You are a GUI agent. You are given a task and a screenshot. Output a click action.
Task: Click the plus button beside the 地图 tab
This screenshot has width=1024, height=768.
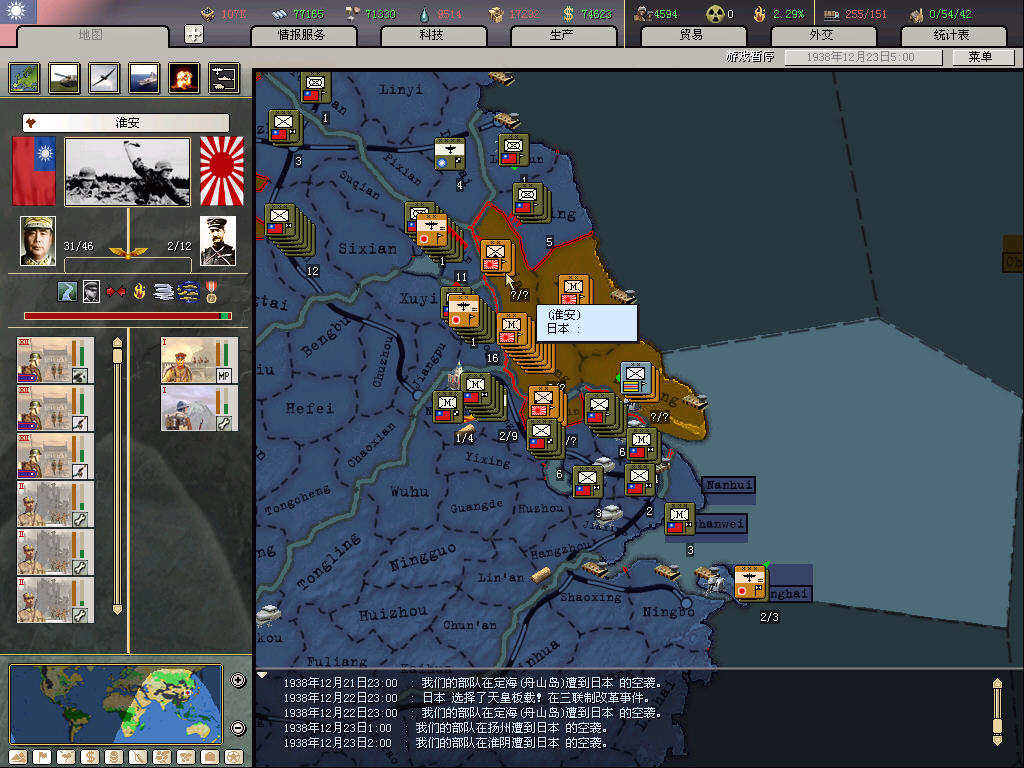194,34
